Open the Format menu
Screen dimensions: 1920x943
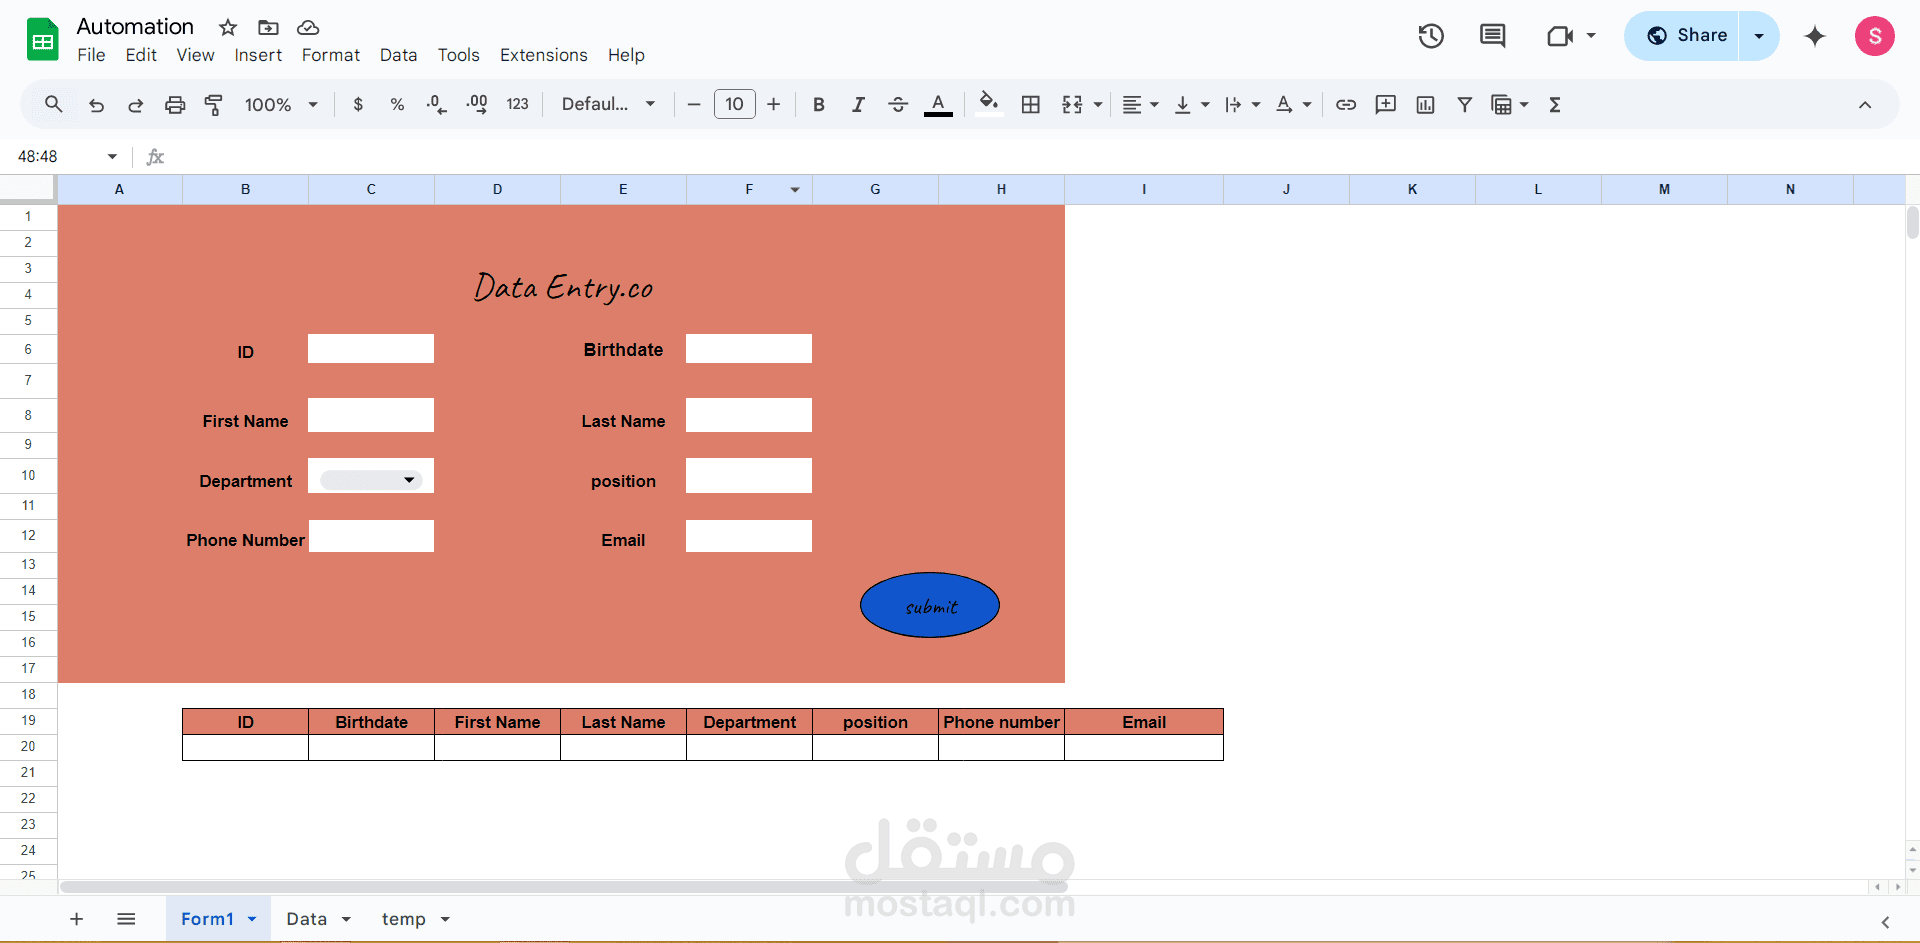click(331, 55)
